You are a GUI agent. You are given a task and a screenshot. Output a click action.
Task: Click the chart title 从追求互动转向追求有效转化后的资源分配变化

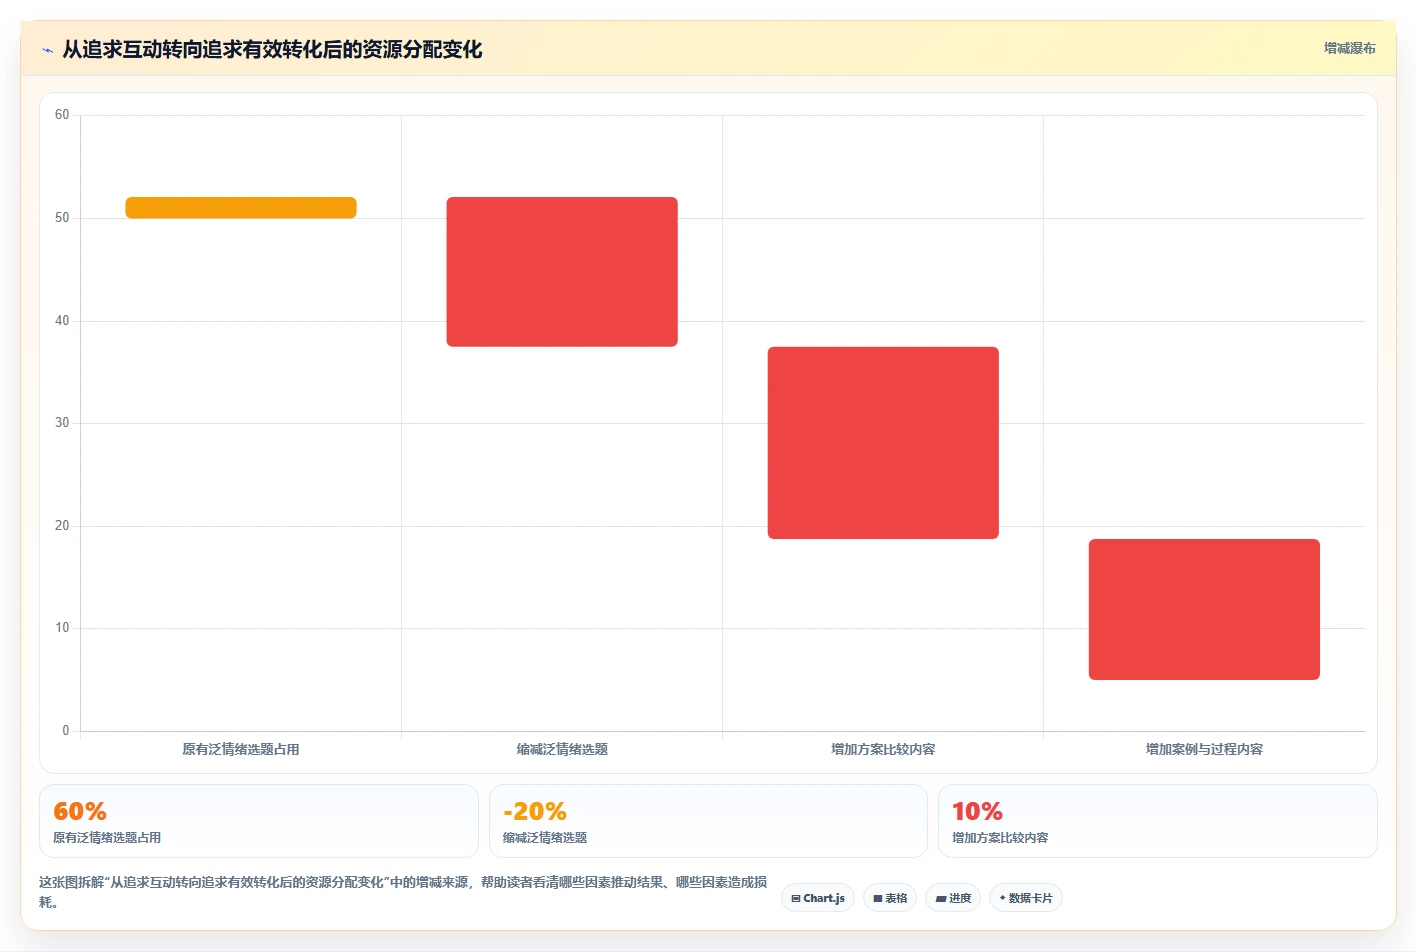272,50
